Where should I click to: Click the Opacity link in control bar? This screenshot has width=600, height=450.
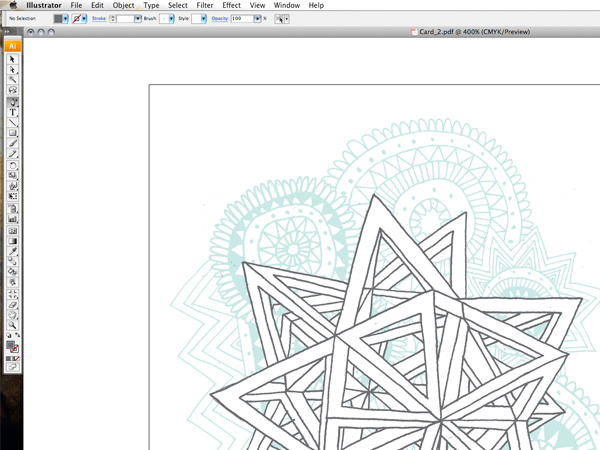[x=218, y=18]
